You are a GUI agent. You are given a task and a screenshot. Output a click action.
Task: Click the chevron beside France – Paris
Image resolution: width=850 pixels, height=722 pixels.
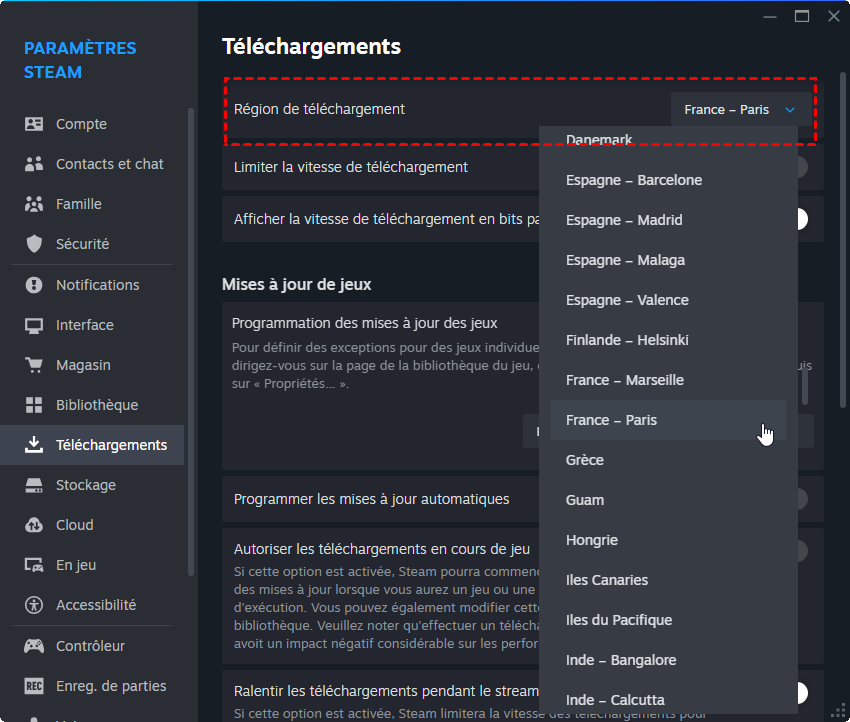tap(790, 110)
